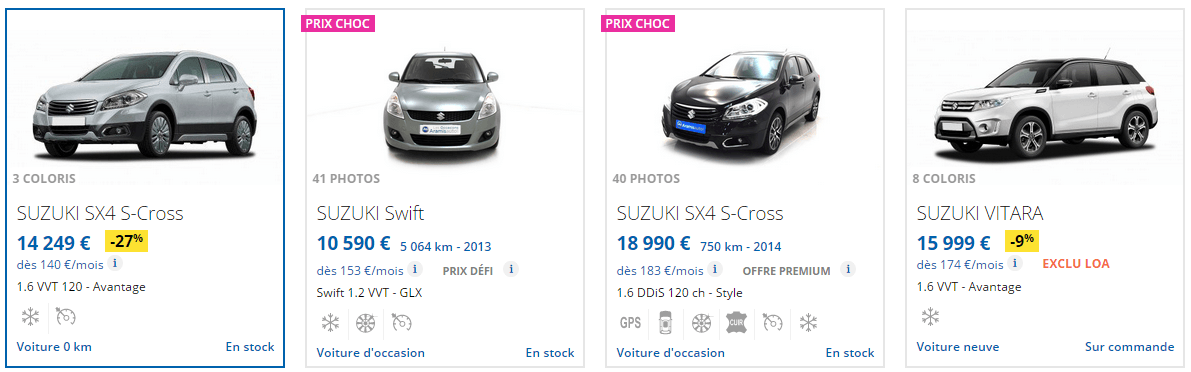
Task: Click the info icon beside OFFRE PREMIUM
Action: 848,270
